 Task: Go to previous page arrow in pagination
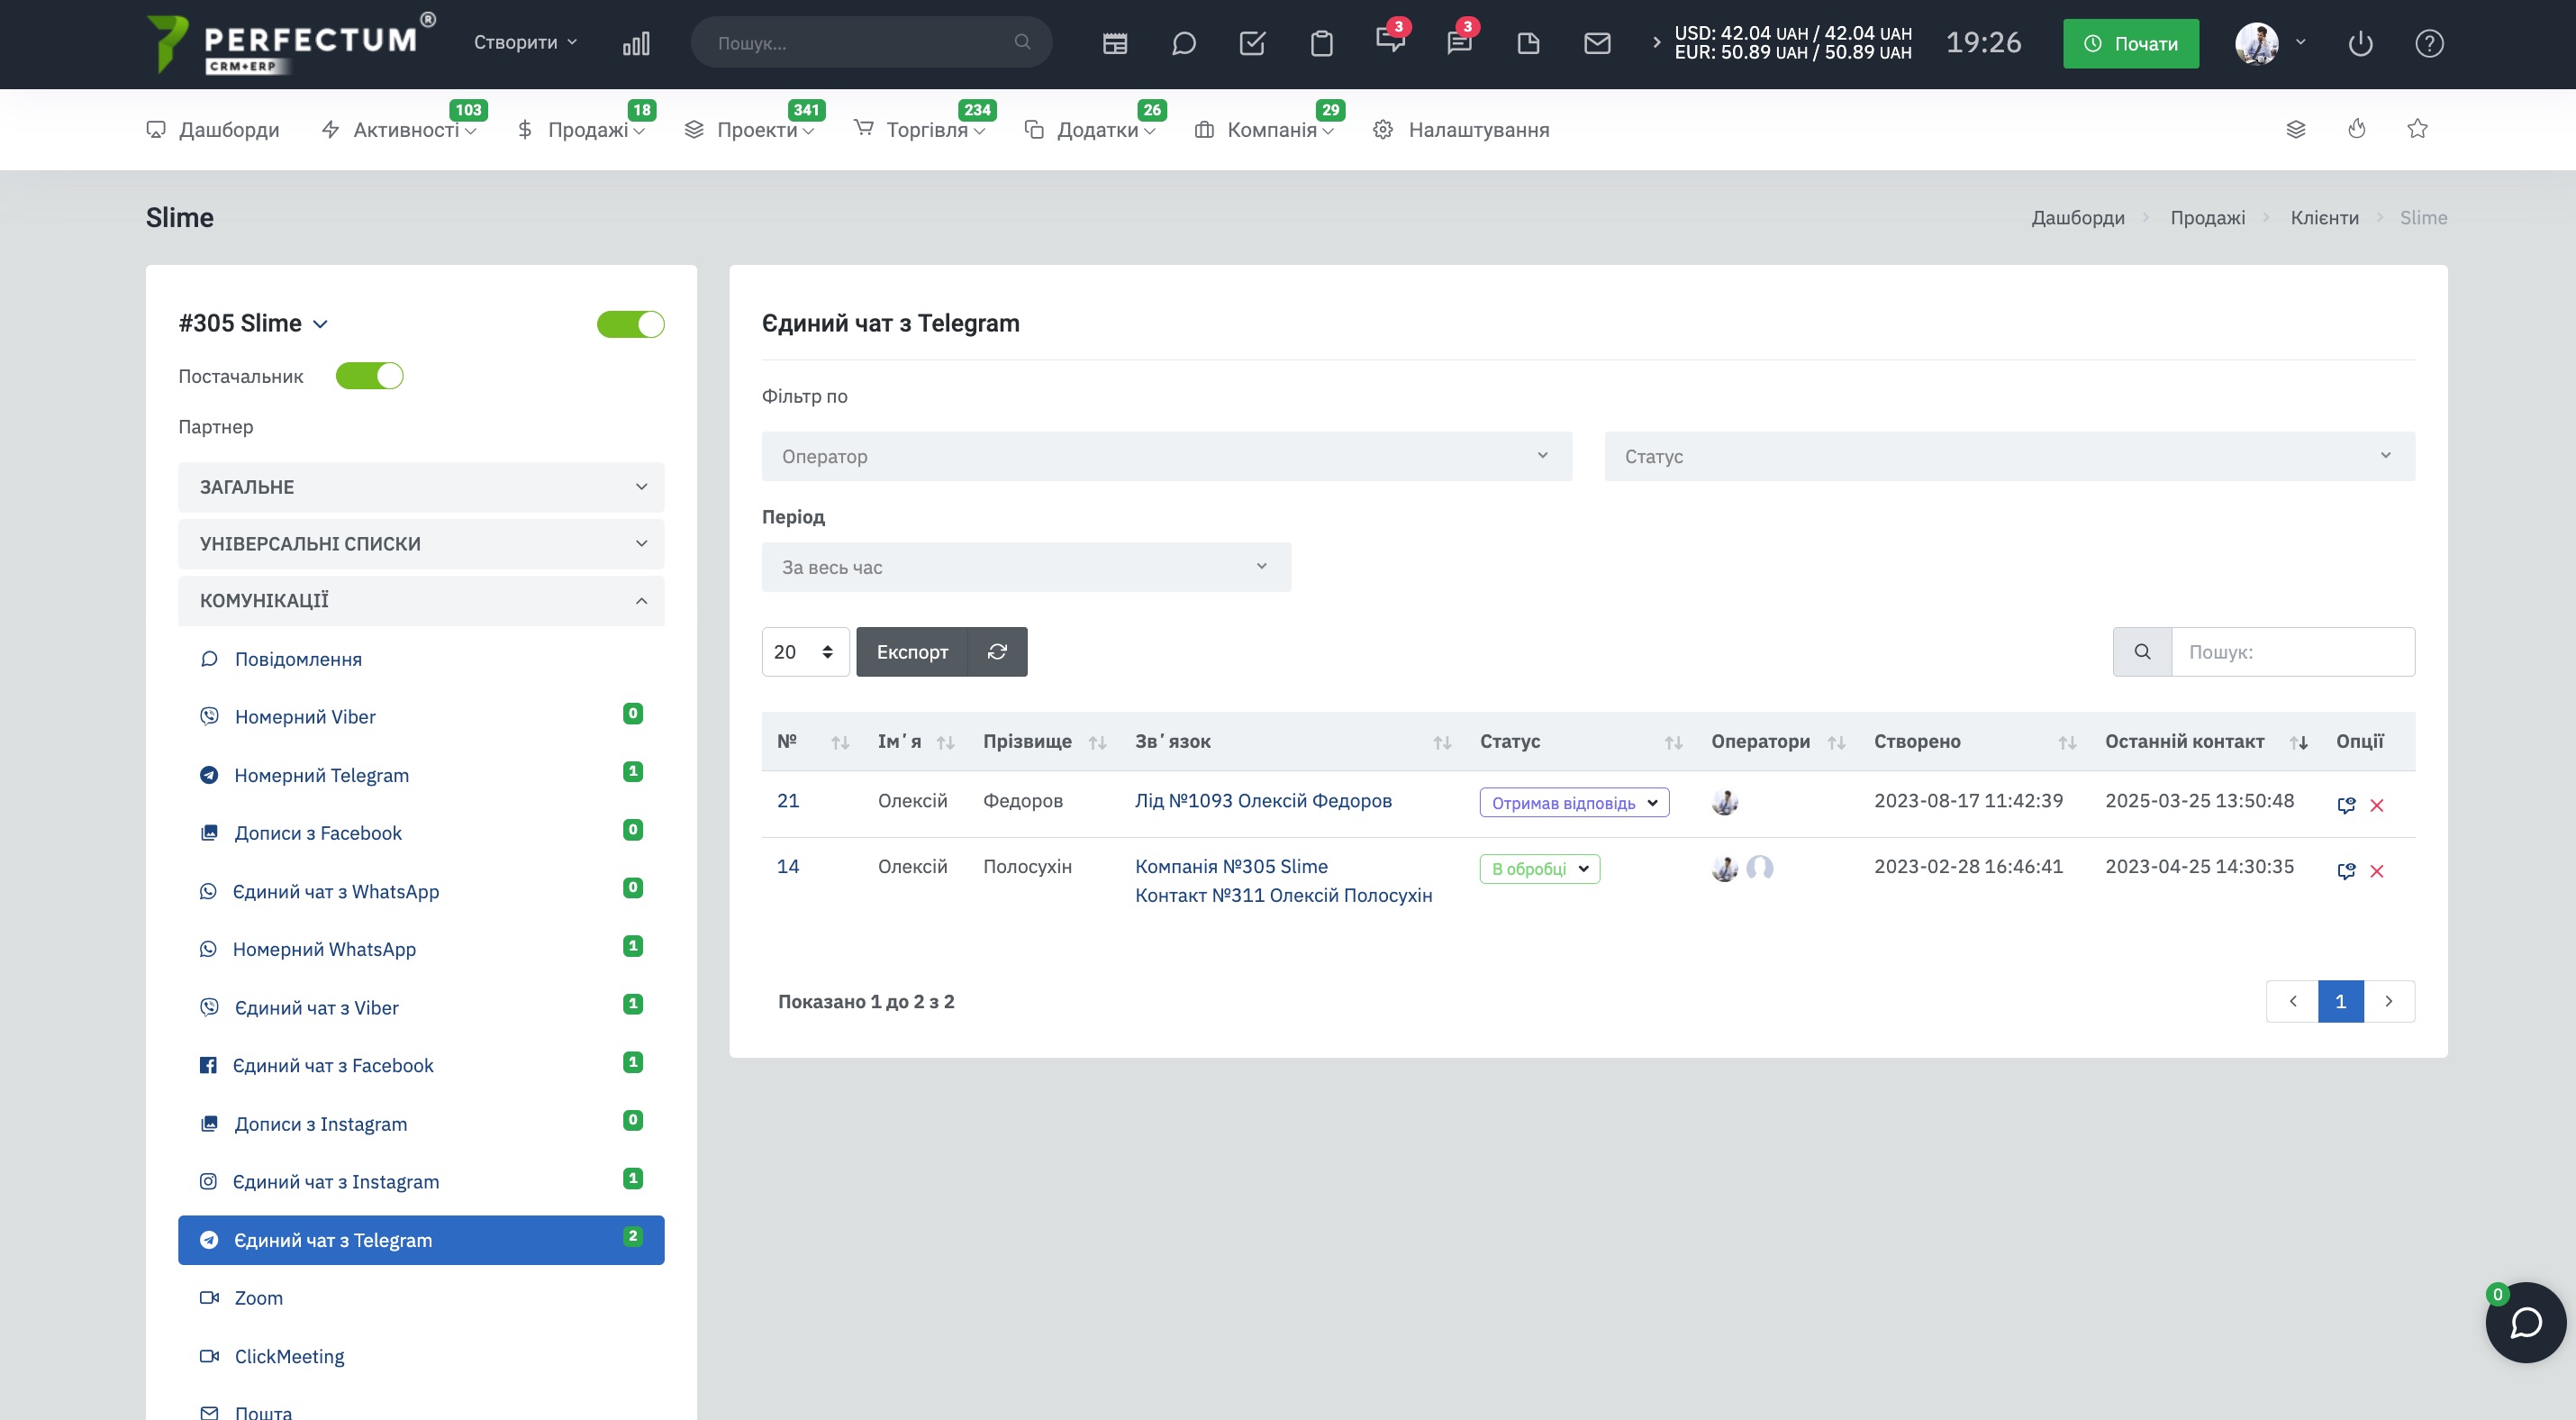2293,1001
